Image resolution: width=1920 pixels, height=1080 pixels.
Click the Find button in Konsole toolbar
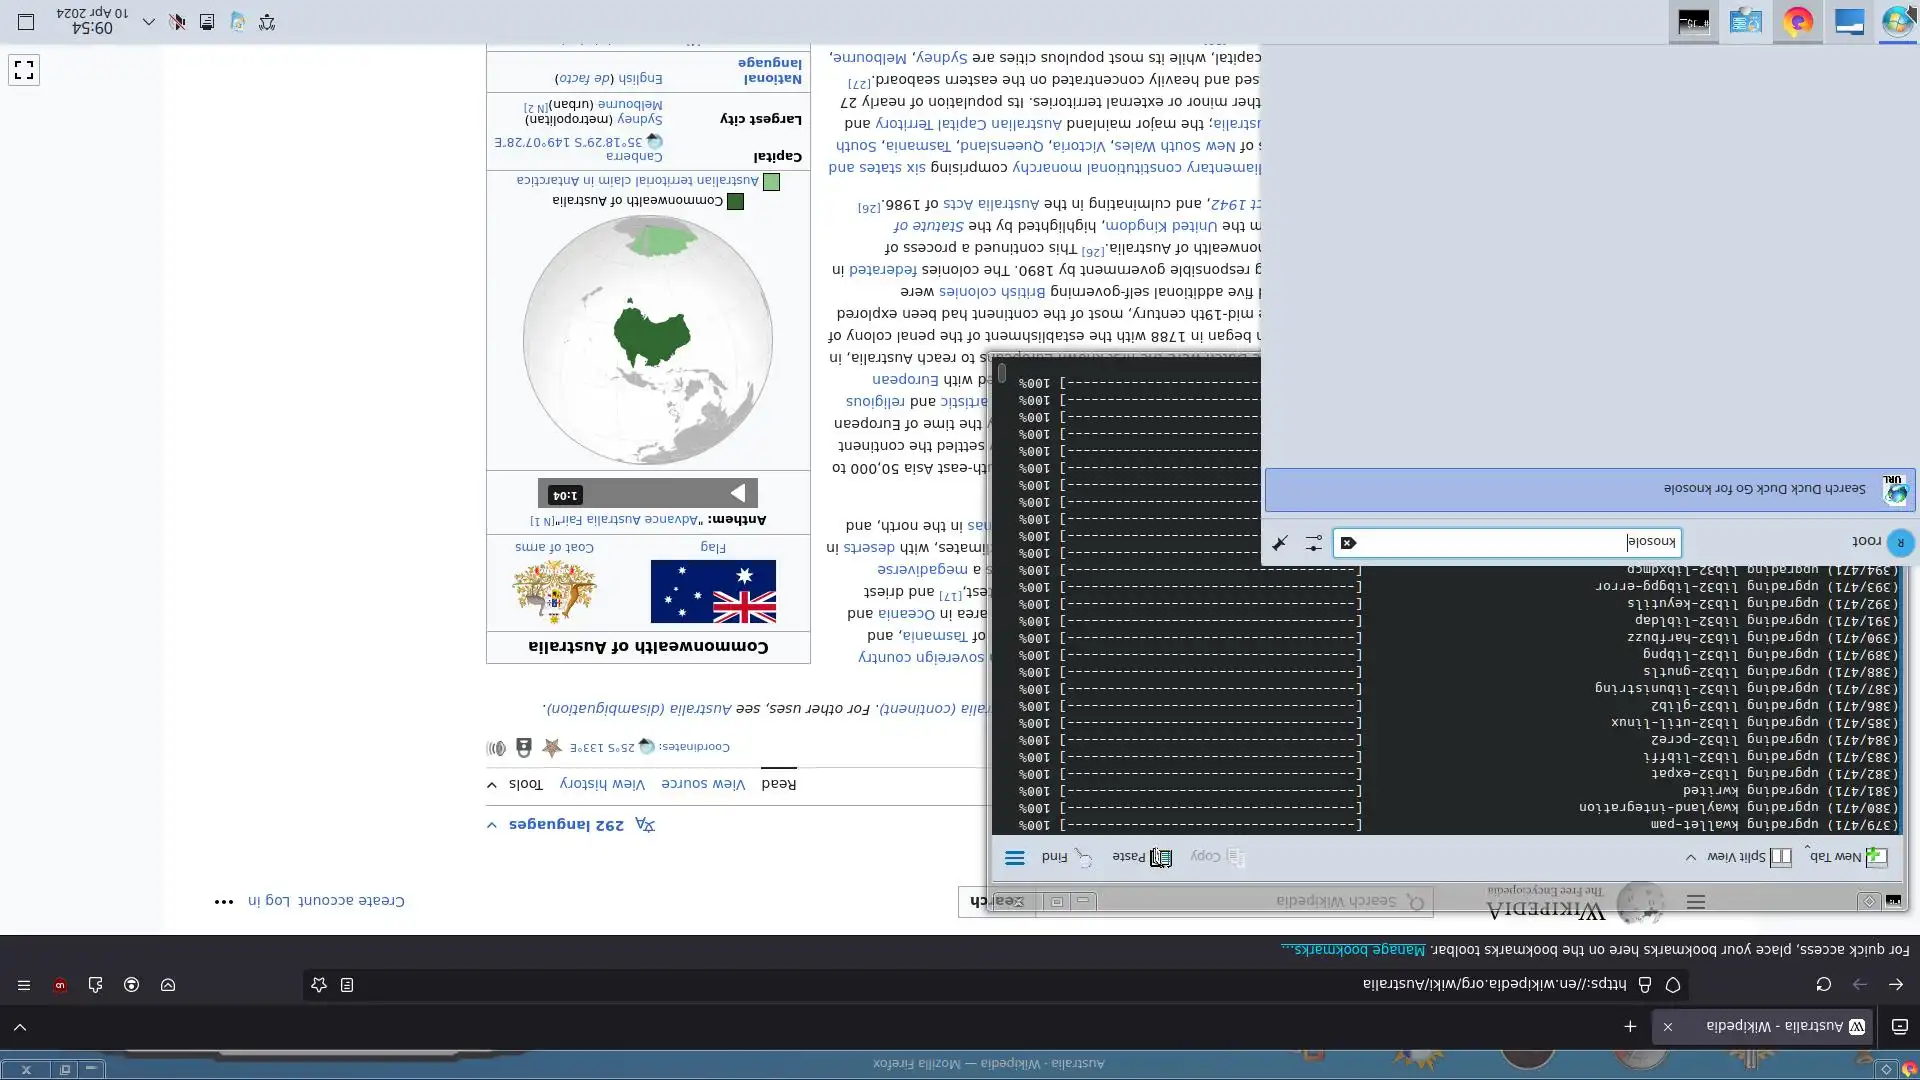(1067, 857)
